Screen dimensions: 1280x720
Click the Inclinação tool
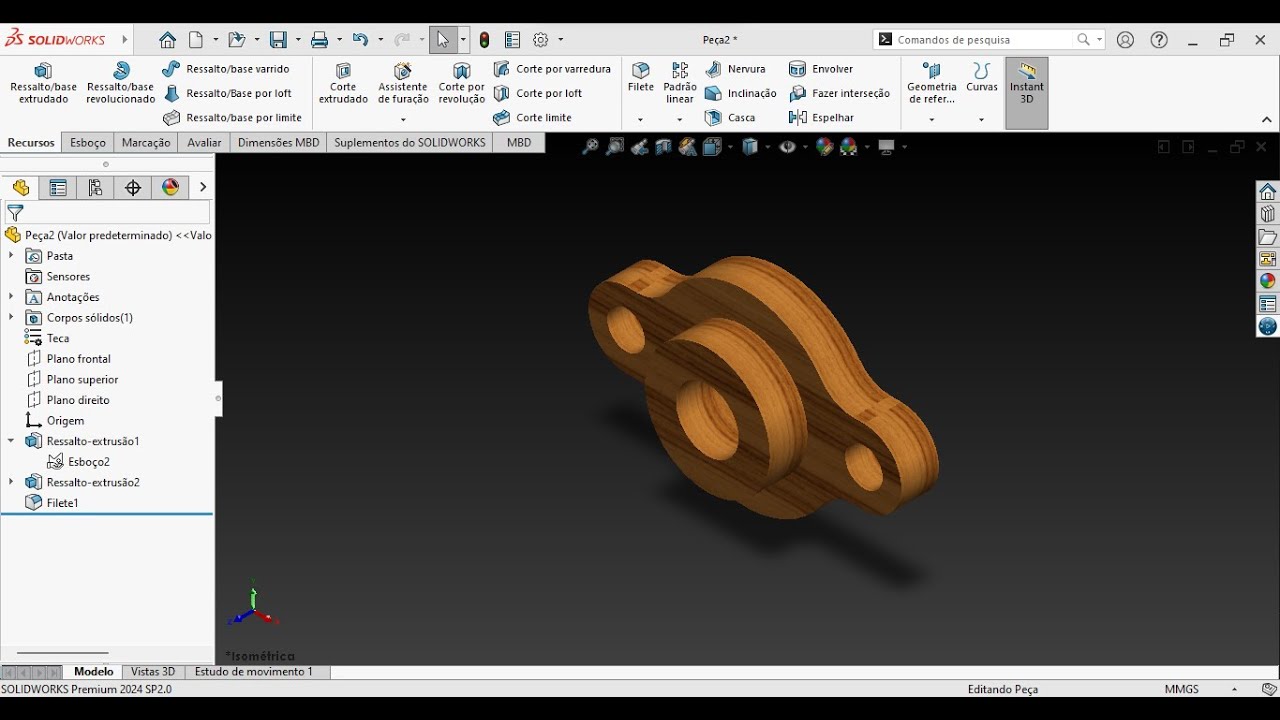(741, 93)
